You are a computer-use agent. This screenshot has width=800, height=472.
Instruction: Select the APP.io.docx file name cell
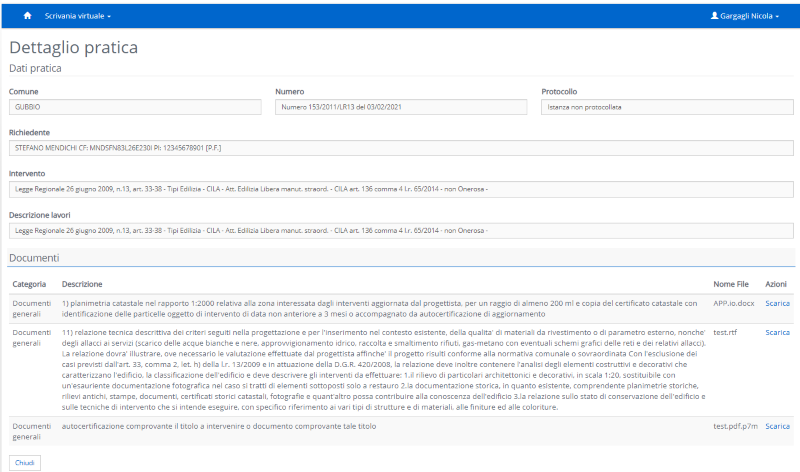pyautogui.click(x=733, y=303)
